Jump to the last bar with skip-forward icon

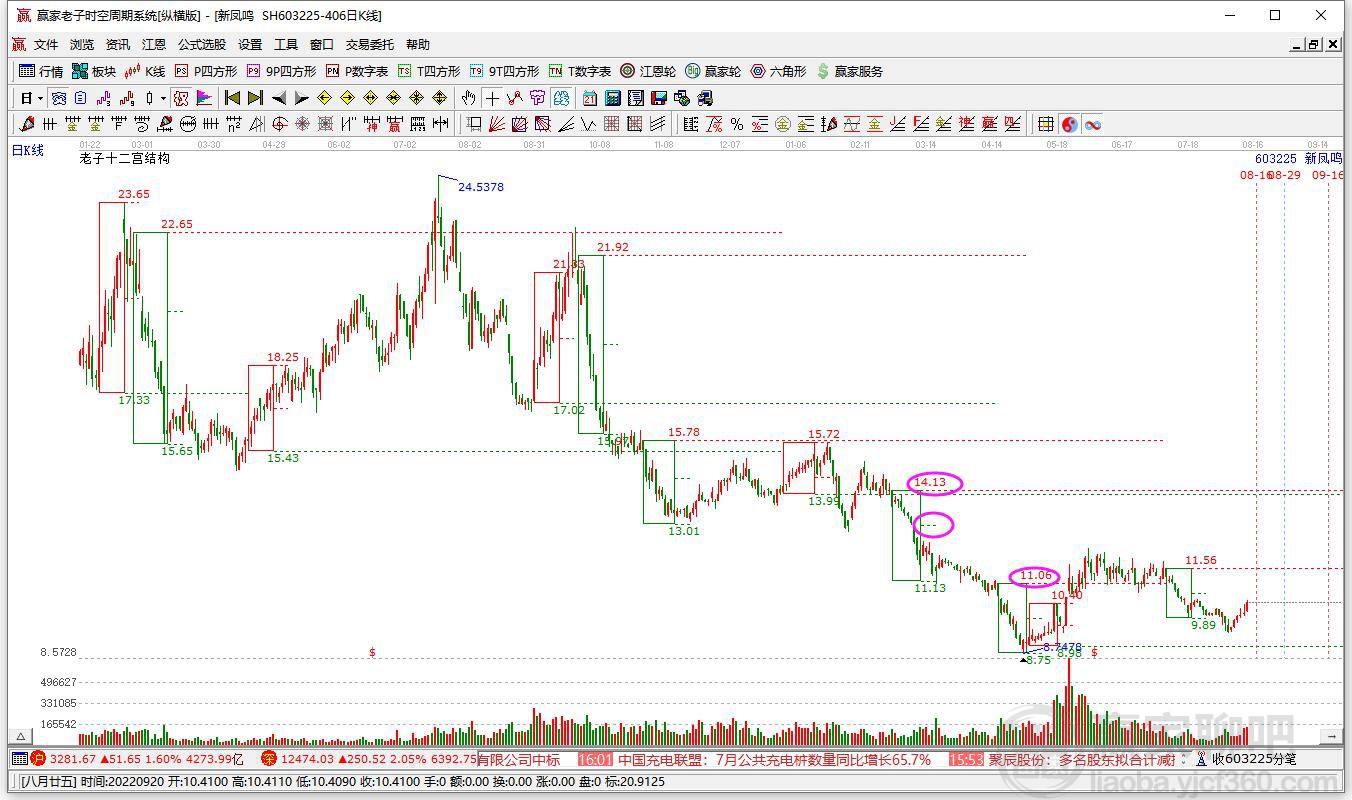[255, 98]
